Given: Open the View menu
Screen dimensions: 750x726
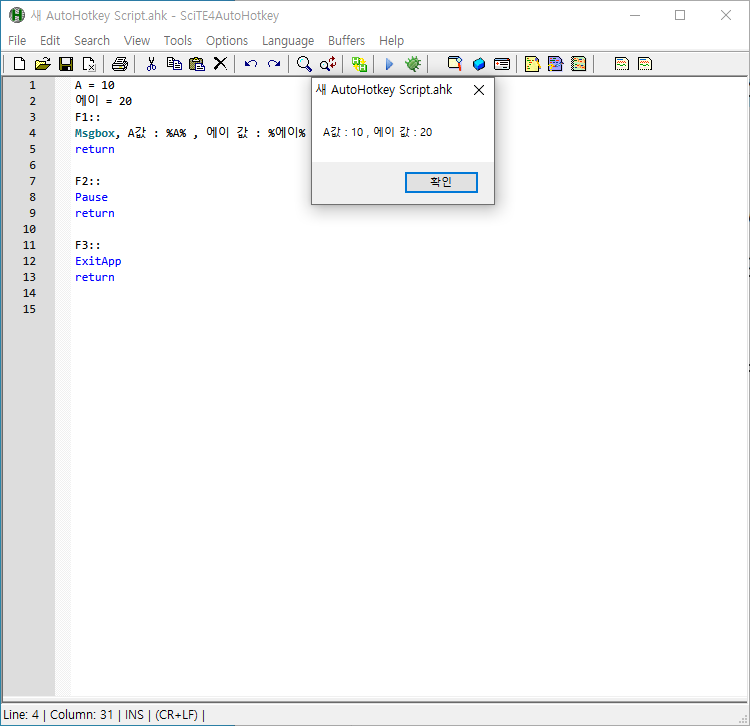Looking at the screenshot, I should click(x=137, y=41).
